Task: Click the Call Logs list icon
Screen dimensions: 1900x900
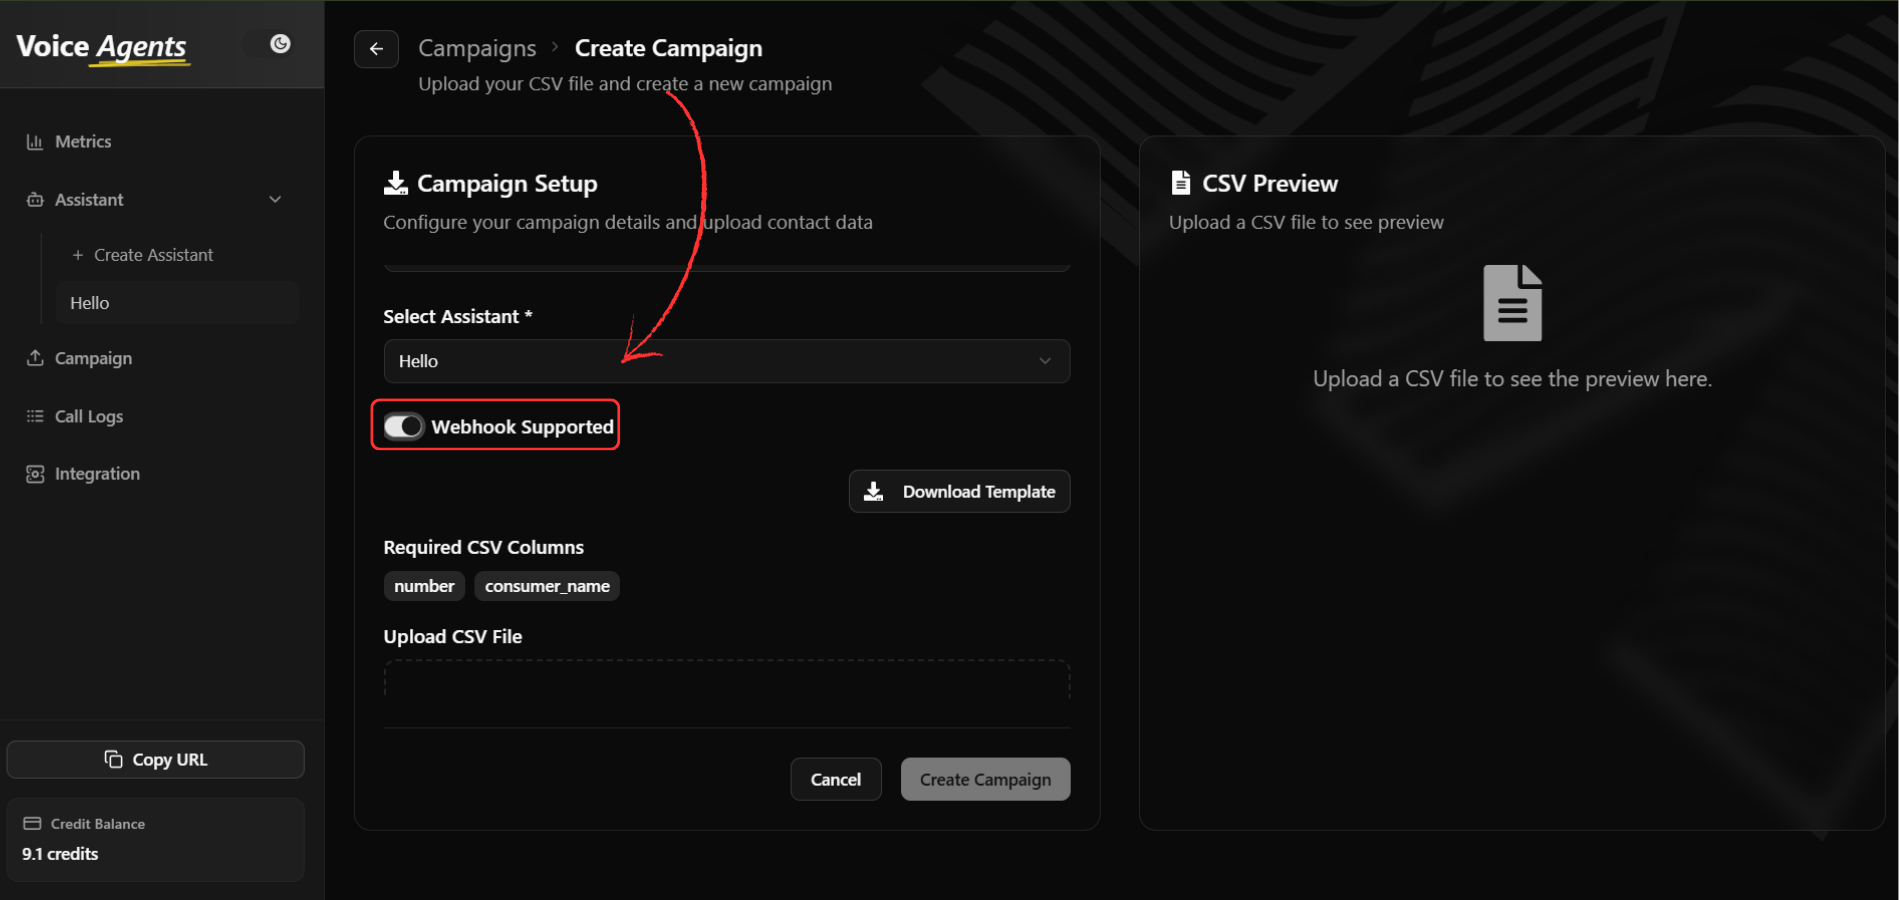Action: click(x=35, y=416)
